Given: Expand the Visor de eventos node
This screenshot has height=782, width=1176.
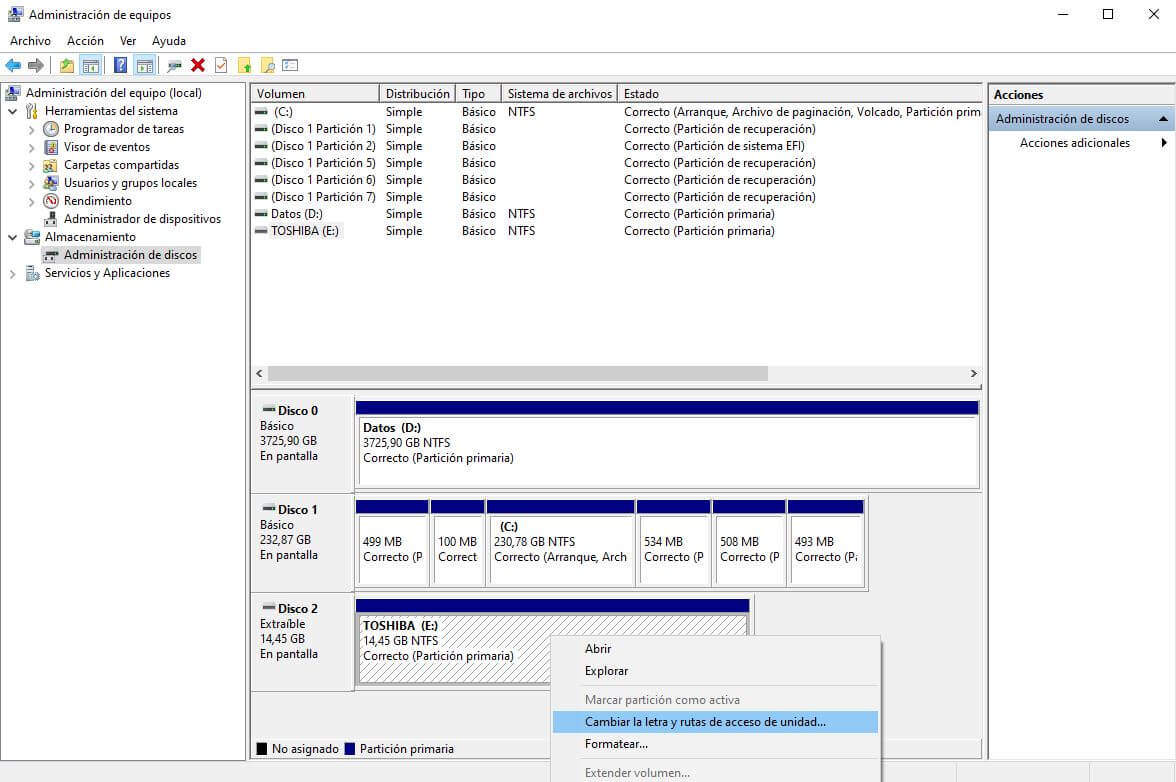Looking at the screenshot, I should coord(32,147).
